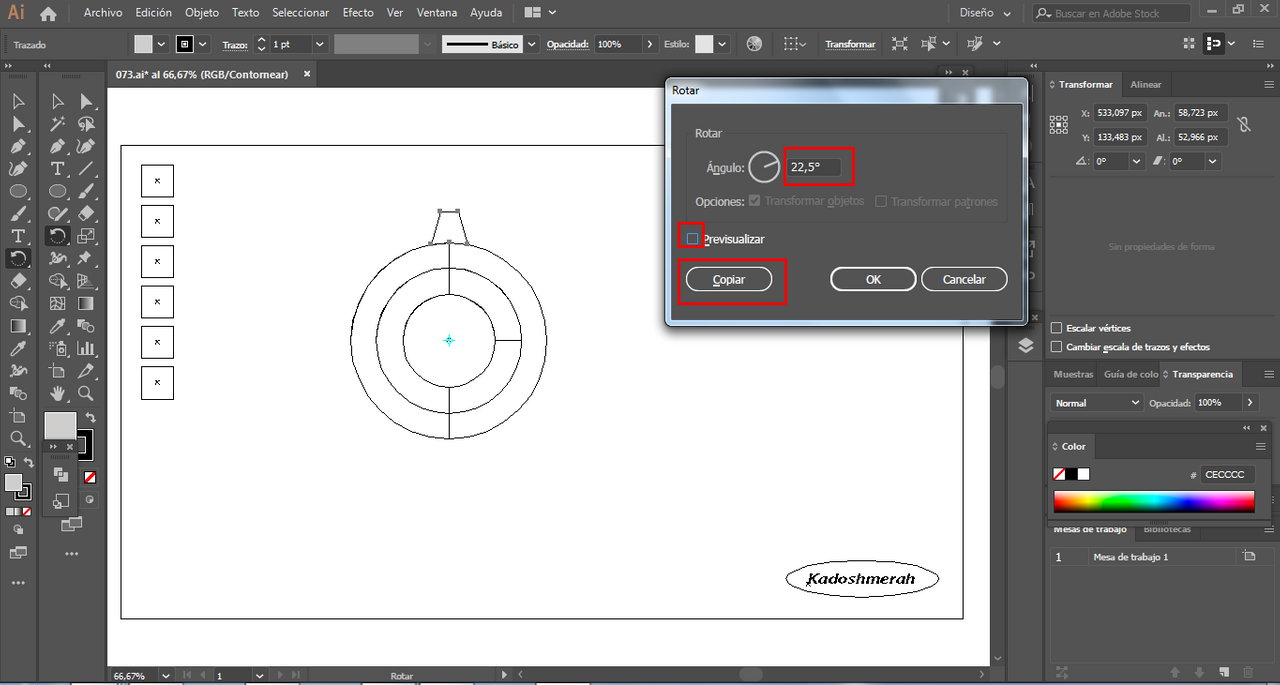Close the 073.ai document tab
The image size is (1280, 685).
(x=307, y=74)
